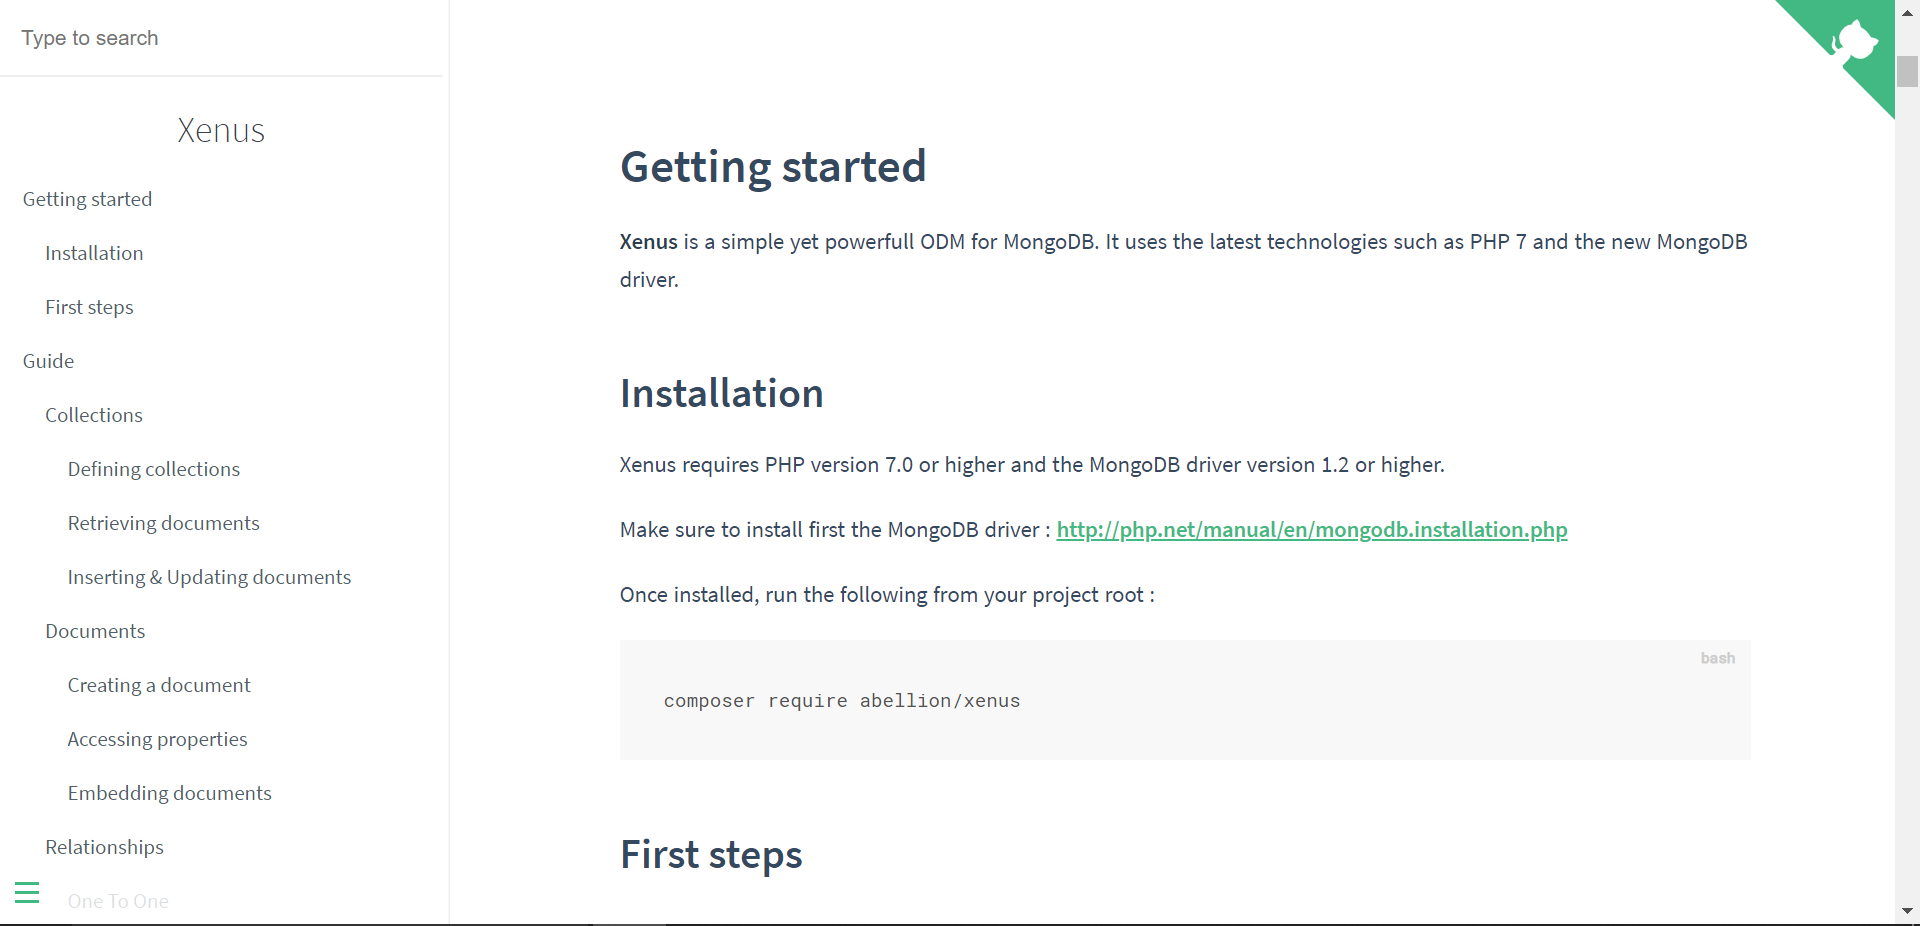Viewport: 1920px width, 926px height.
Task: Jump to Embedding documents
Action: [x=170, y=793]
